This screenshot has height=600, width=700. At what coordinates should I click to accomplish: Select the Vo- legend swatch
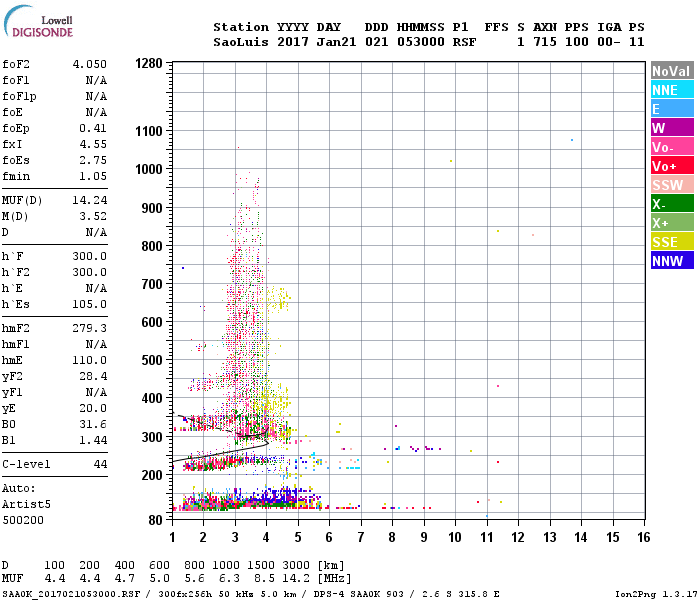coord(672,146)
